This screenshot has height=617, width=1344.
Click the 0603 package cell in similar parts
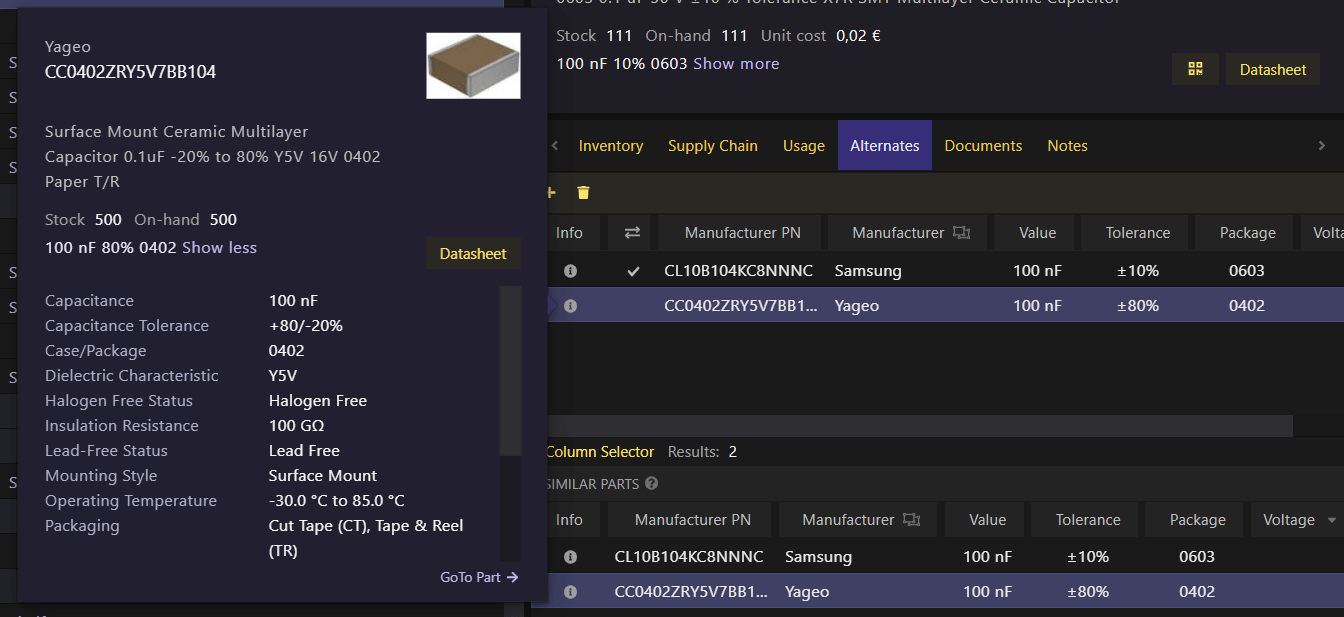pos(1197,557)
